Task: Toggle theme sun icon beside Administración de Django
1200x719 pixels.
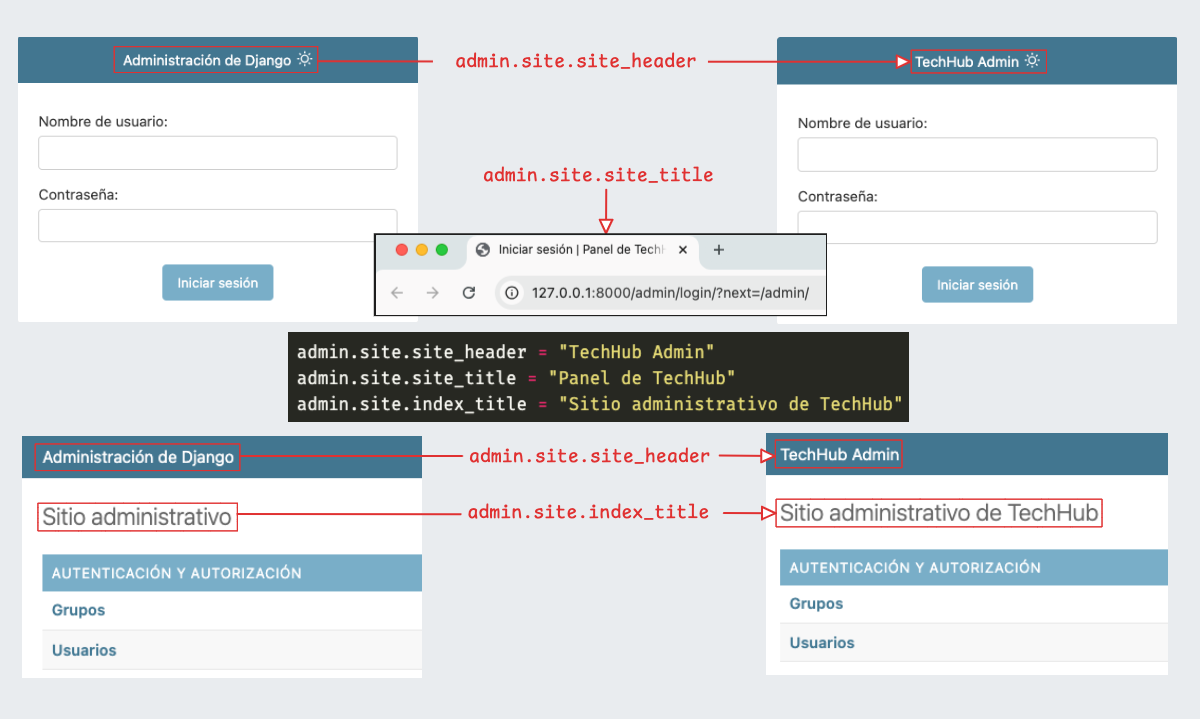Action: [x=305, y=60]
